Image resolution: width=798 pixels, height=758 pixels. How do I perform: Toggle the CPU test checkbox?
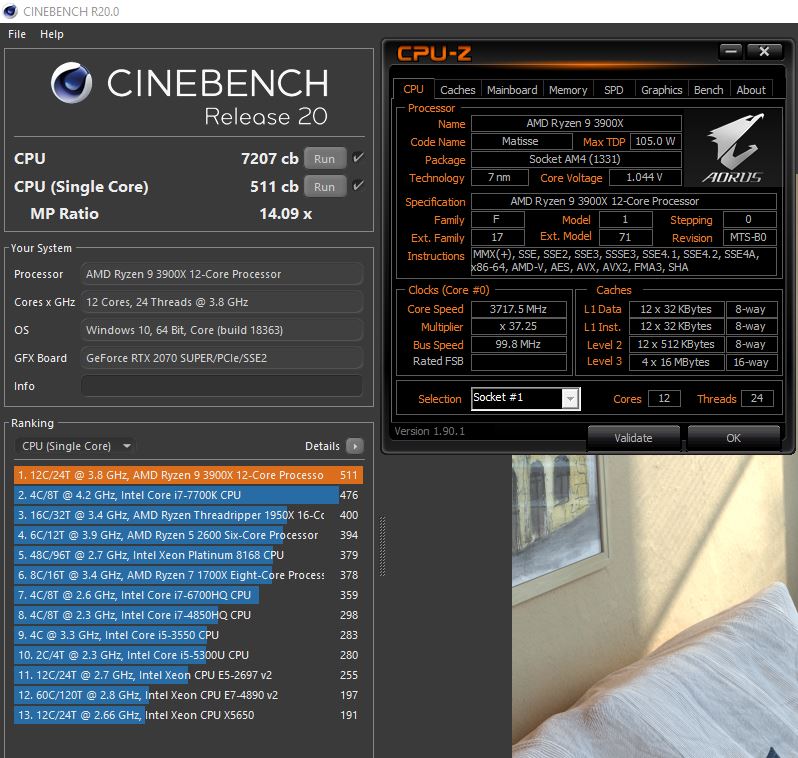click(358, 158)
